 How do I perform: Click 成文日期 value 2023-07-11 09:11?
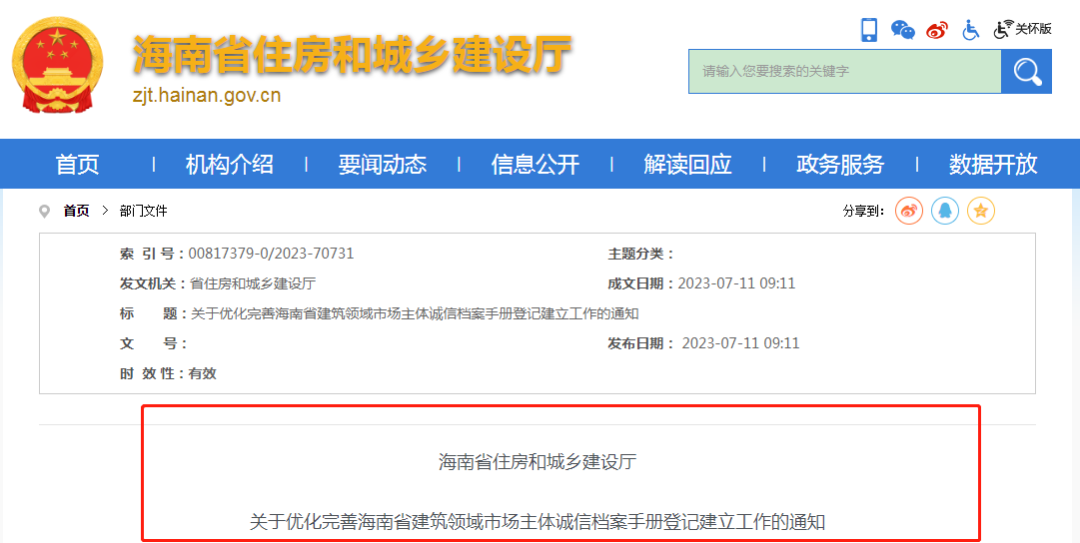736,284
